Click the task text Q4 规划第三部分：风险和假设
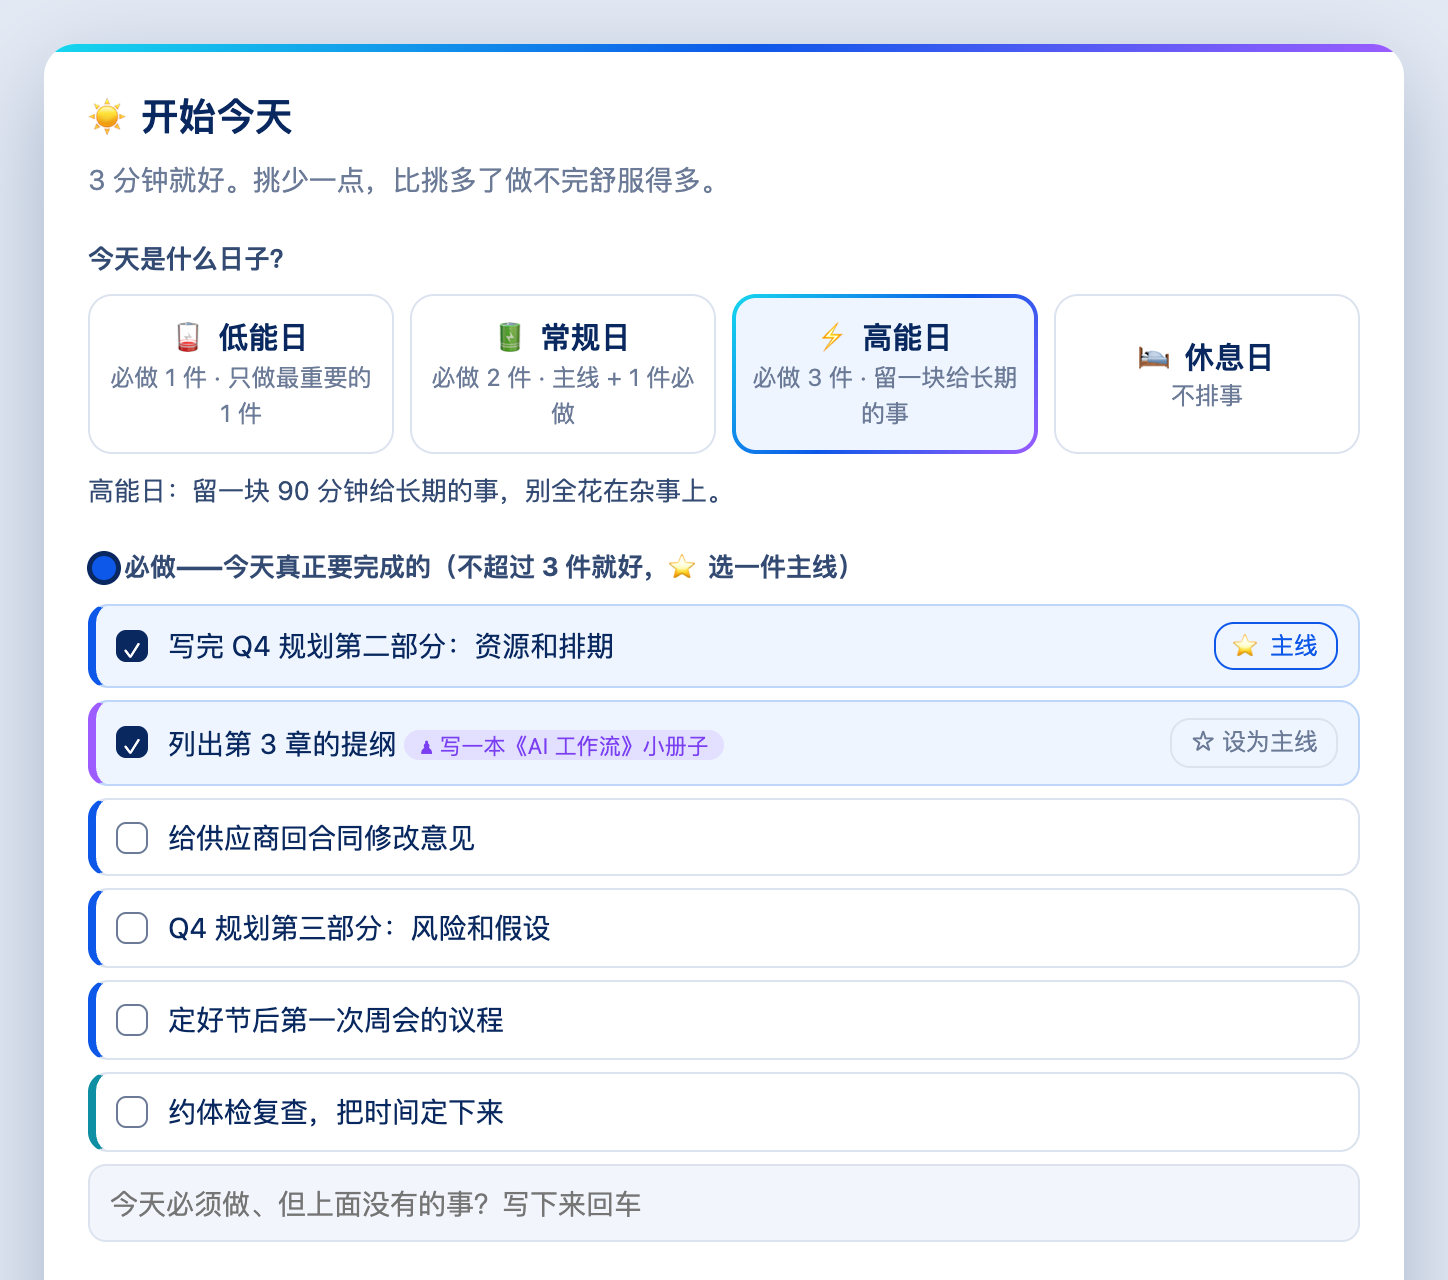Screen dimensions: 1448x1280 (x=359, y=928)
